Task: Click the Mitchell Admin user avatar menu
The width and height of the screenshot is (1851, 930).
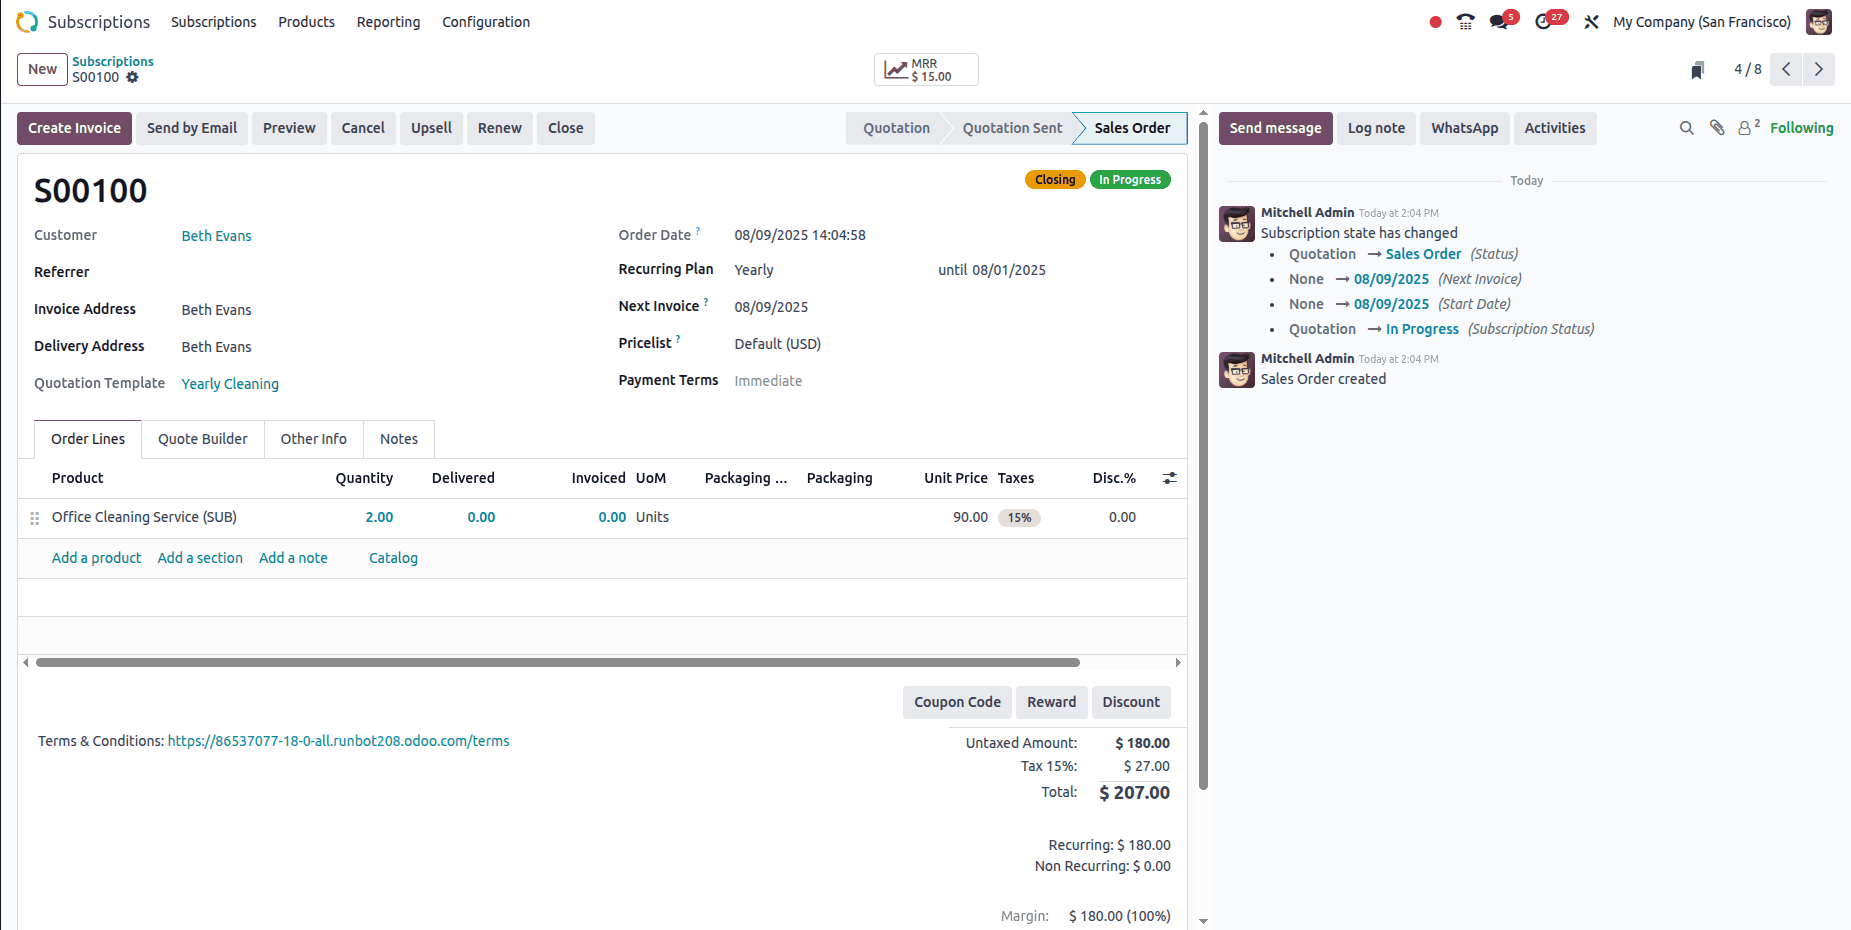Action: click(x=1819, y=22)
